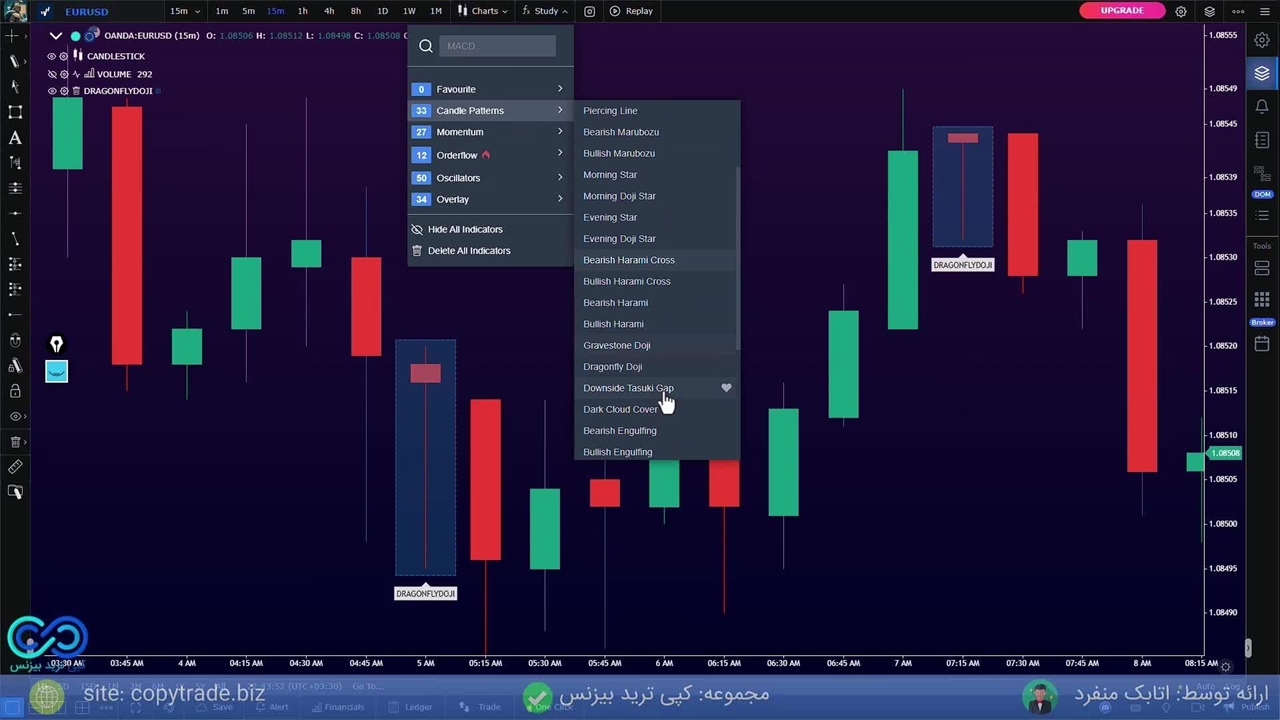Screen dimensions: 1280x720
Task: Click Delete All Indicators
Action: [468, 251]
